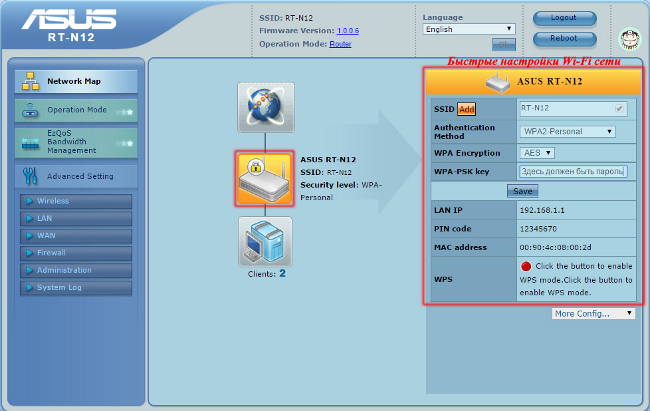Click the Network Map tree icon
This screenshot has height=411, width=650.
coord(31,81)
